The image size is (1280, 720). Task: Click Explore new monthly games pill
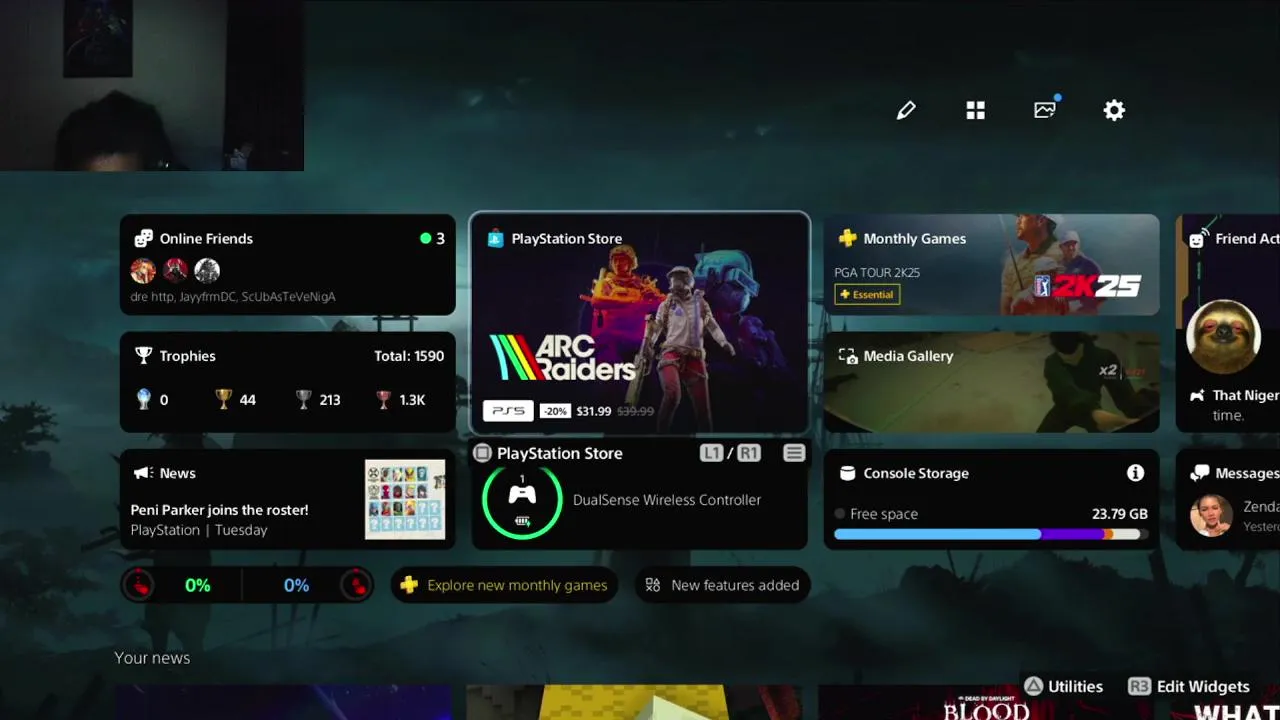[504, 585]
